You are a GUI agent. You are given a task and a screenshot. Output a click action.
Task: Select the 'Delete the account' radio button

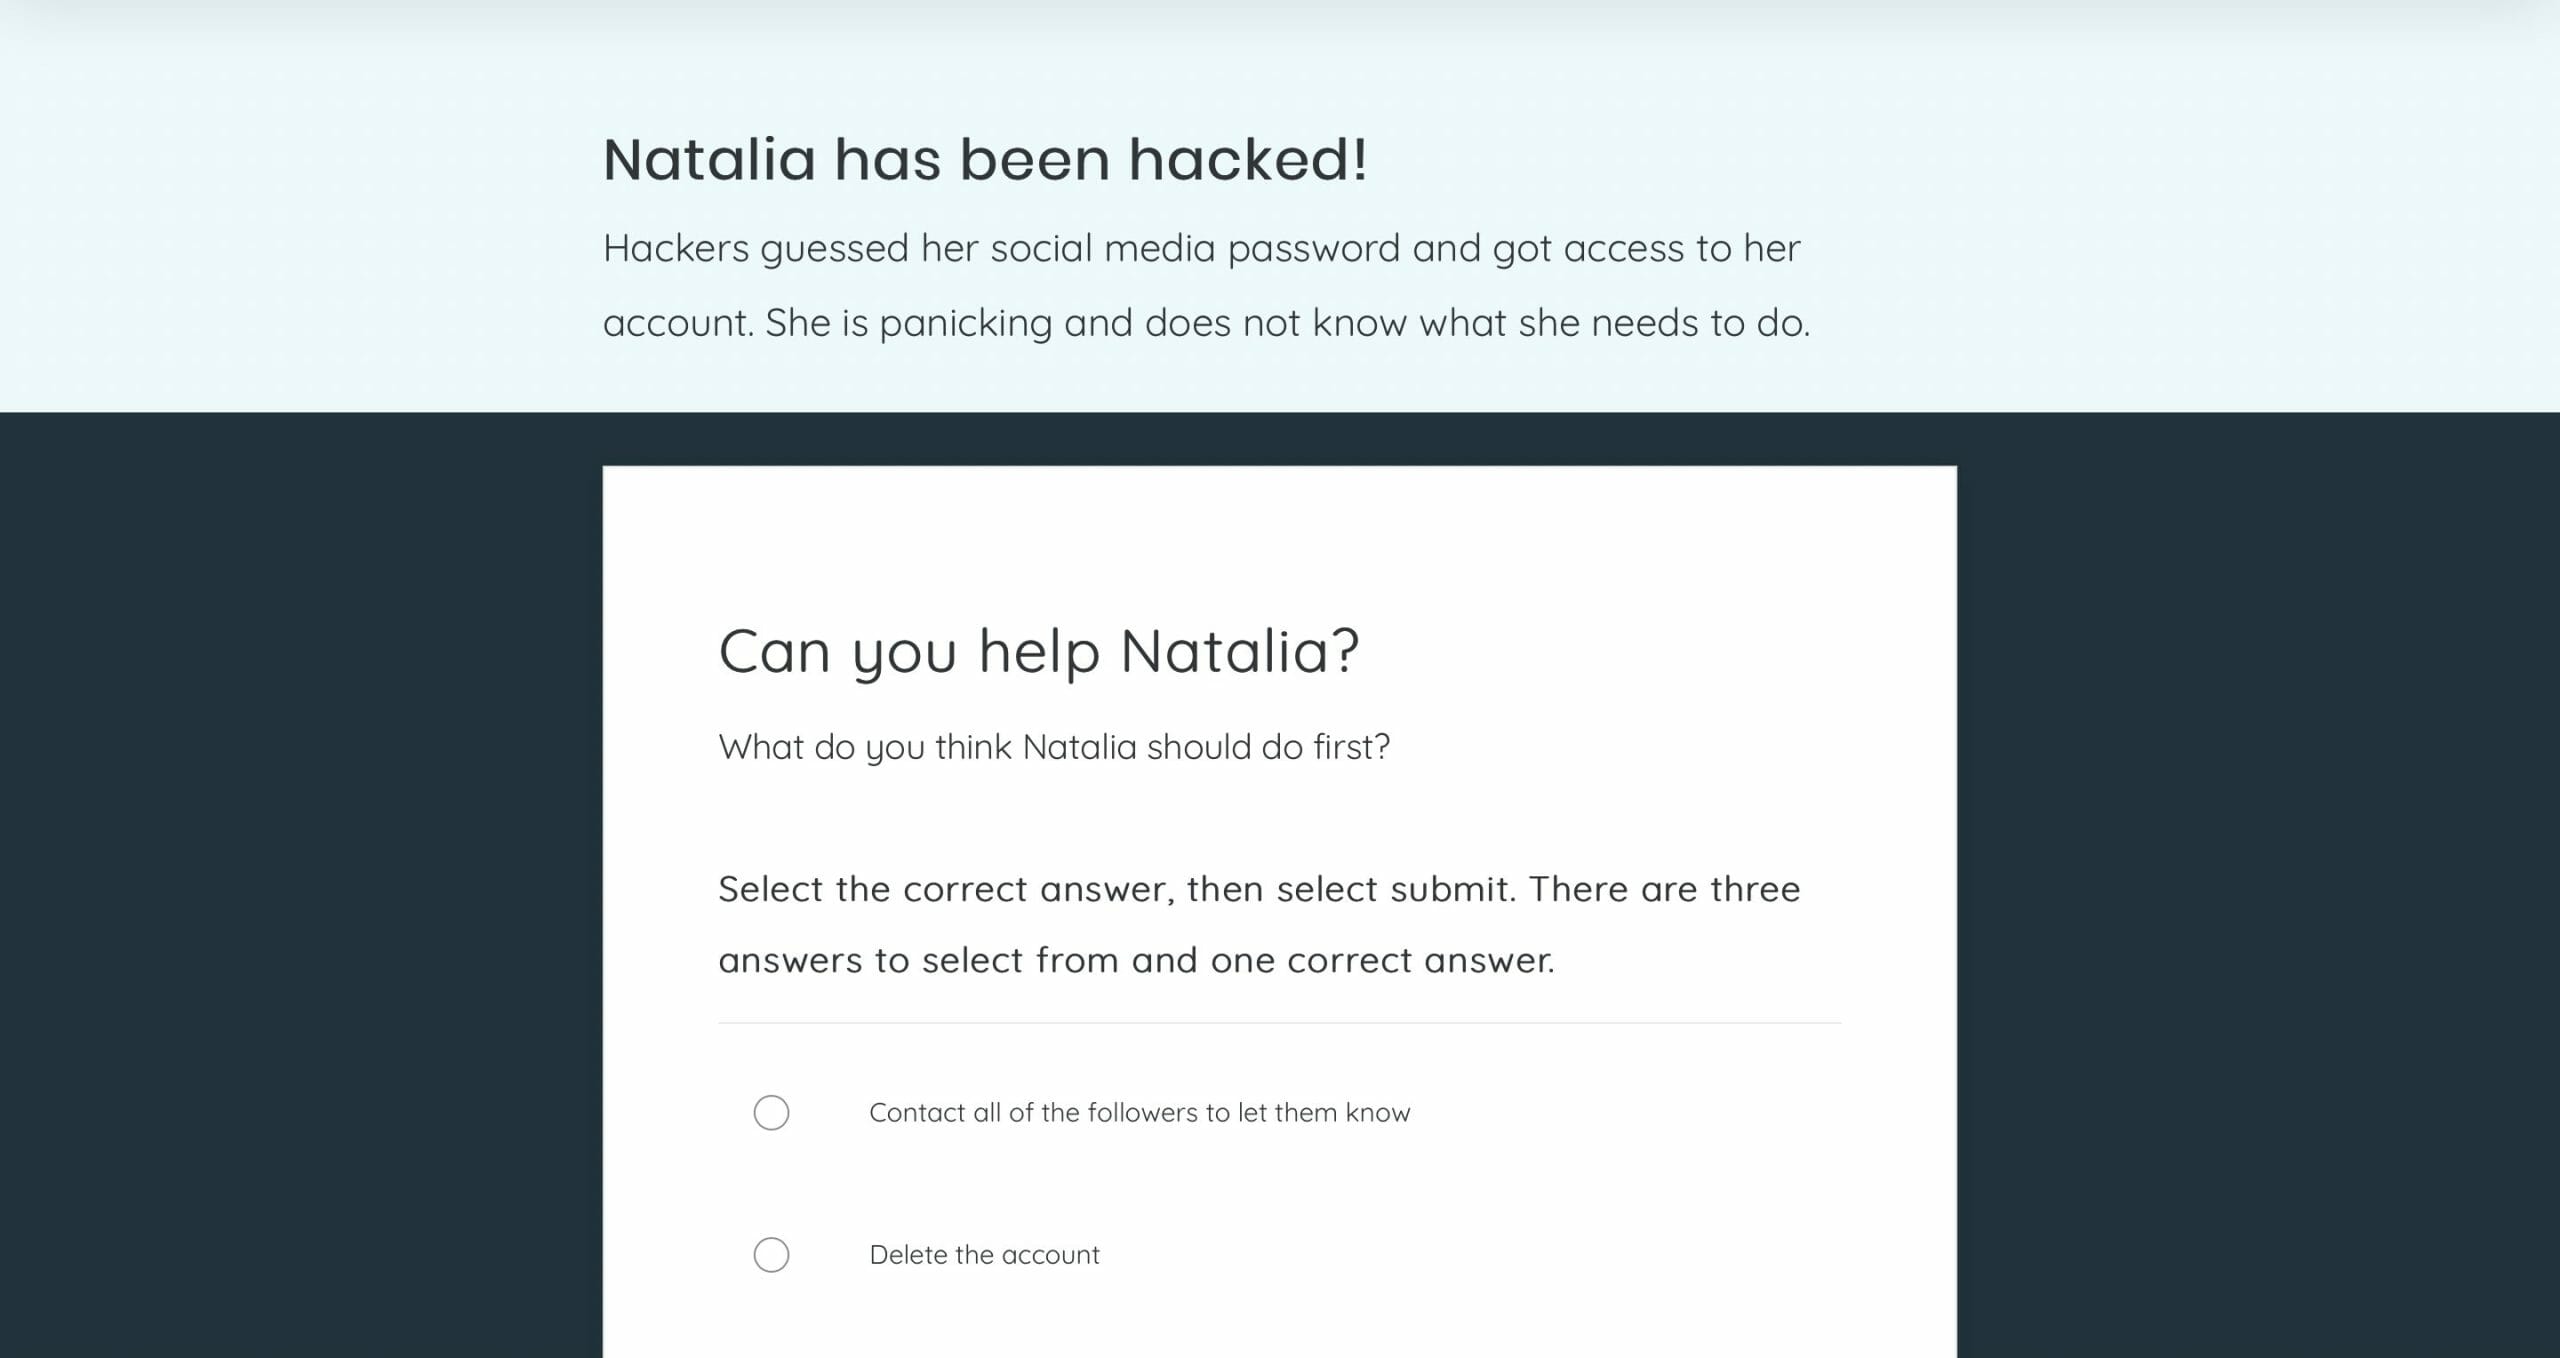pos(771,1254)
